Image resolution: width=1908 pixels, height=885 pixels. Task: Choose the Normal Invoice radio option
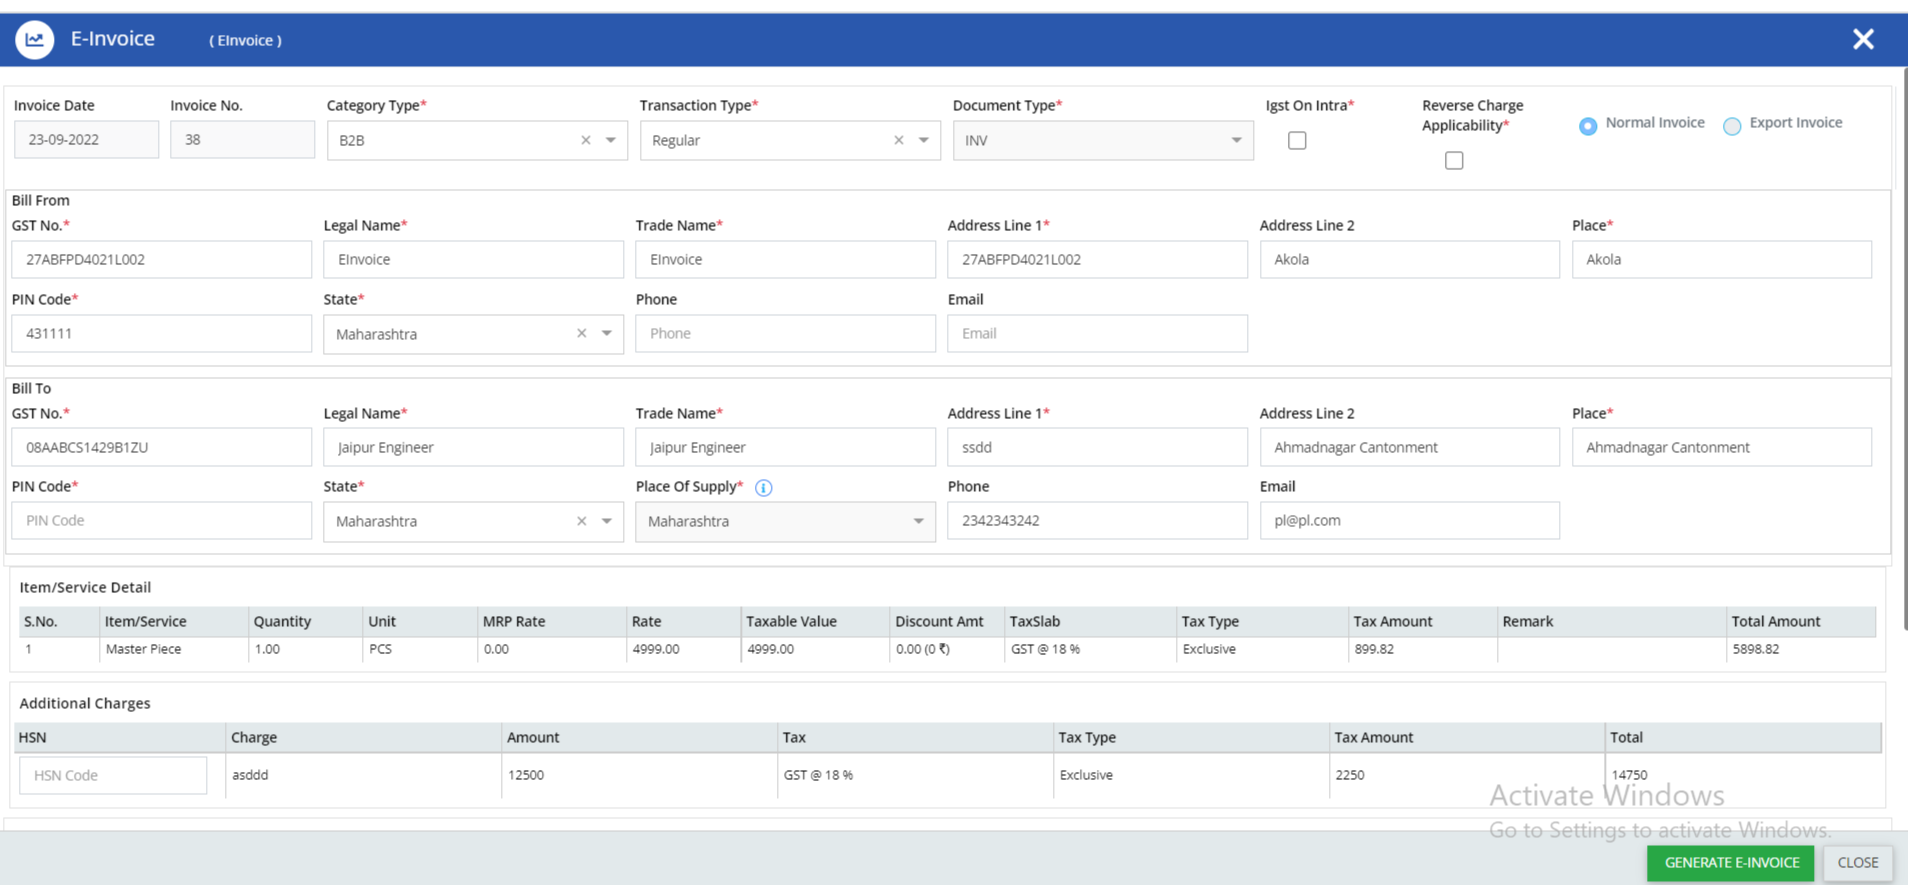click(x=1588, y=126)
